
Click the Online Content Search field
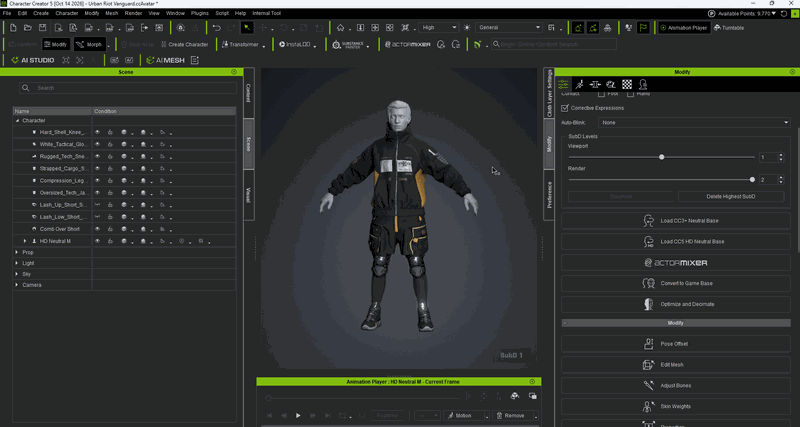point(554,44)
